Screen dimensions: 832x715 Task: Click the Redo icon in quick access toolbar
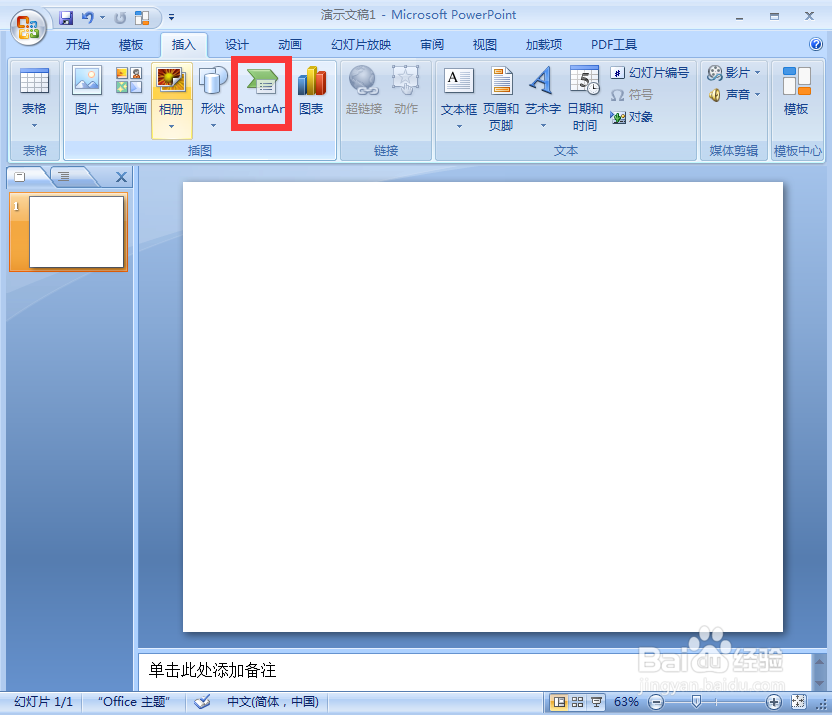click(120, 18)
